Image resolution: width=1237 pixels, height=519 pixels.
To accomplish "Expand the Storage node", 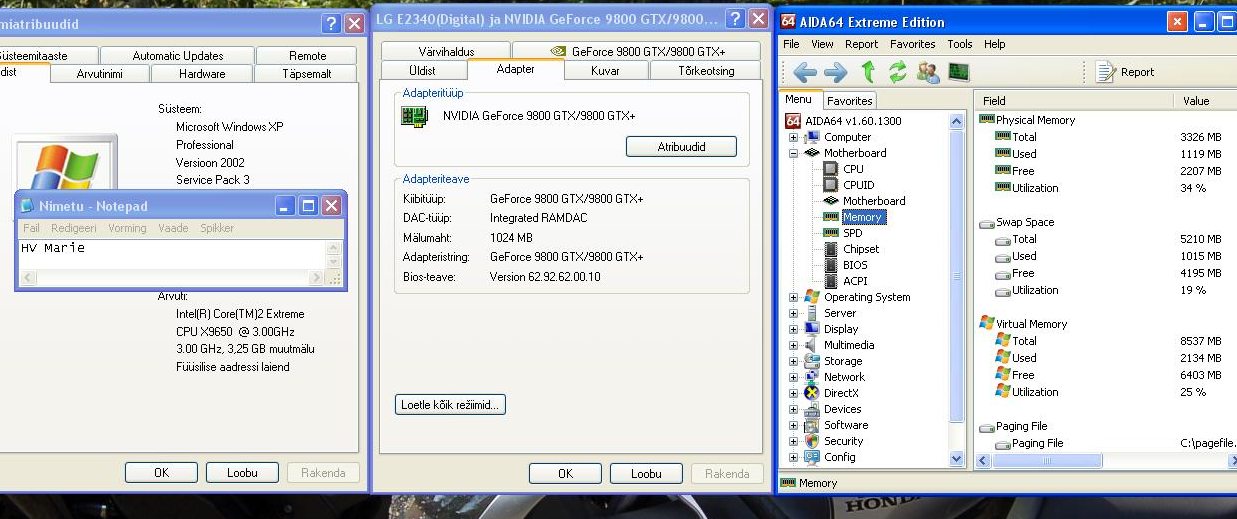I will [x=794, y=361].
